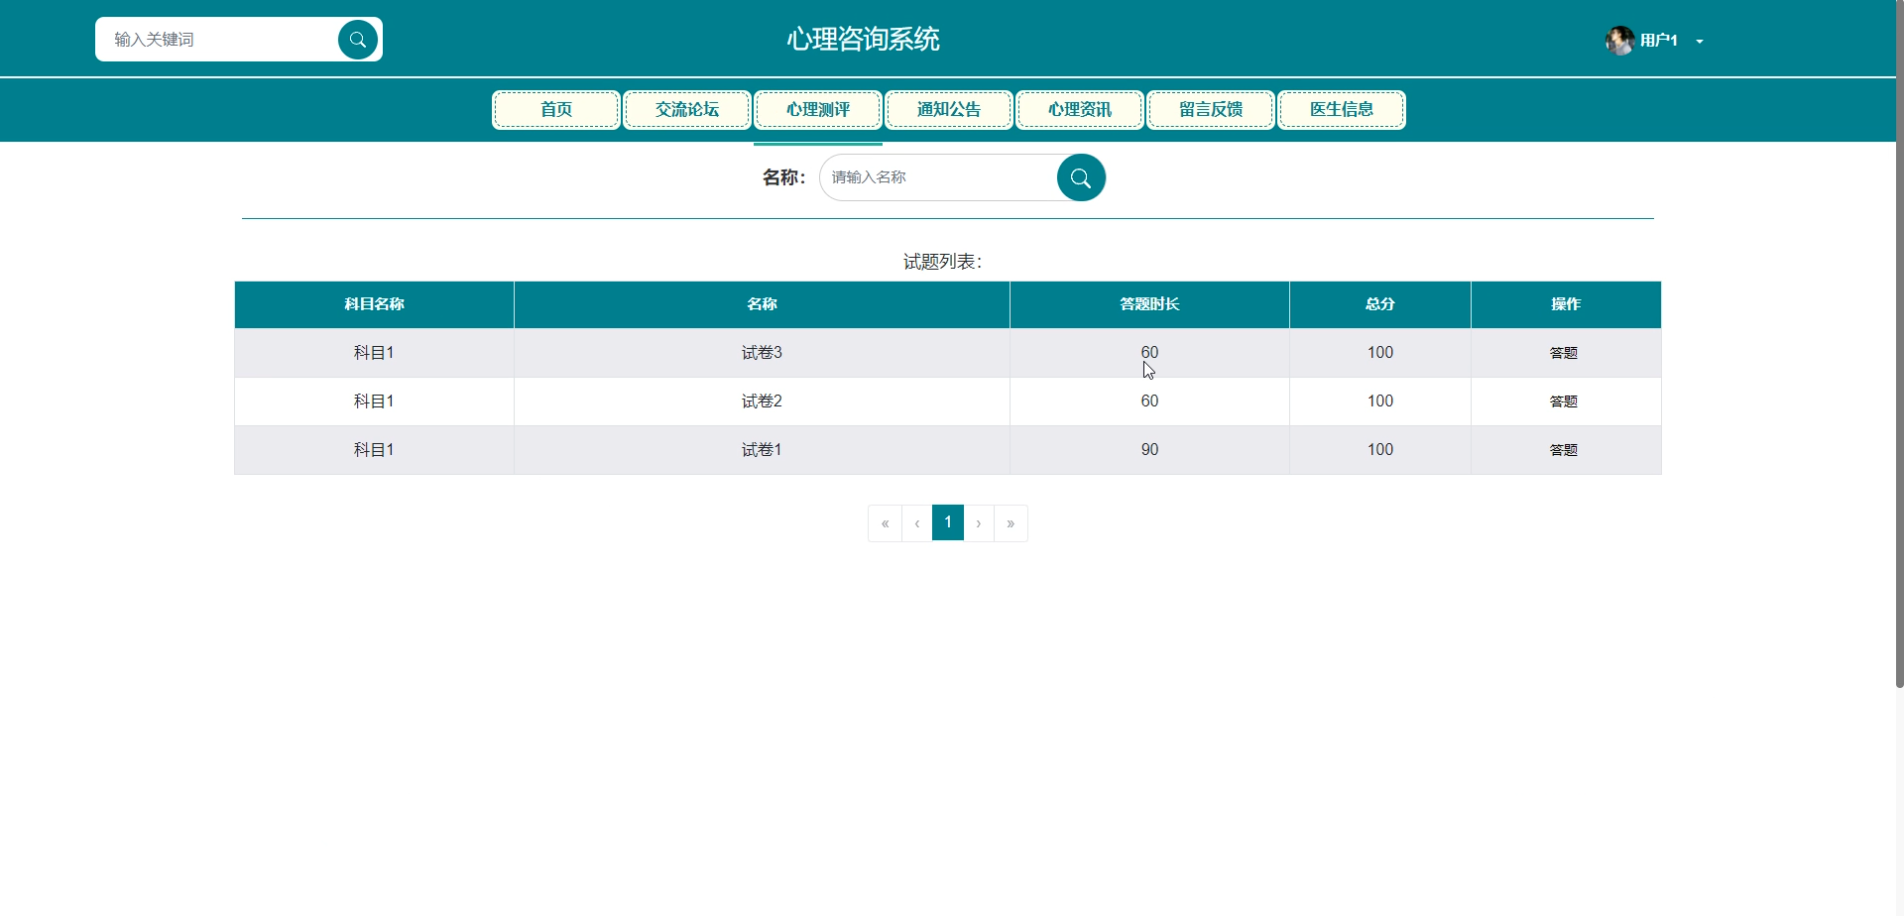Click the 答题时长 column header
Image resolution: width=1904 pixels, height=916 pixels.
click(x=1150, y=304)
